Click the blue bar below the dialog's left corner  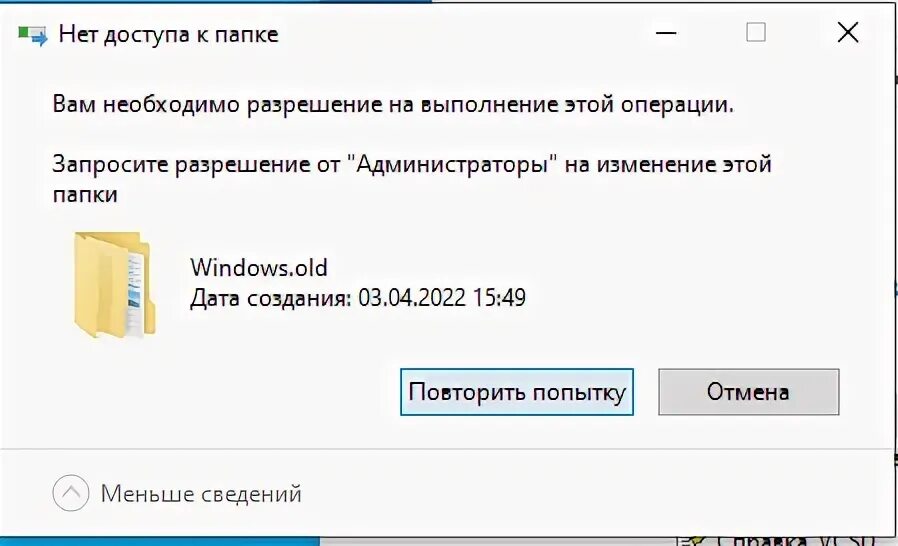click(x=159, y=542)
